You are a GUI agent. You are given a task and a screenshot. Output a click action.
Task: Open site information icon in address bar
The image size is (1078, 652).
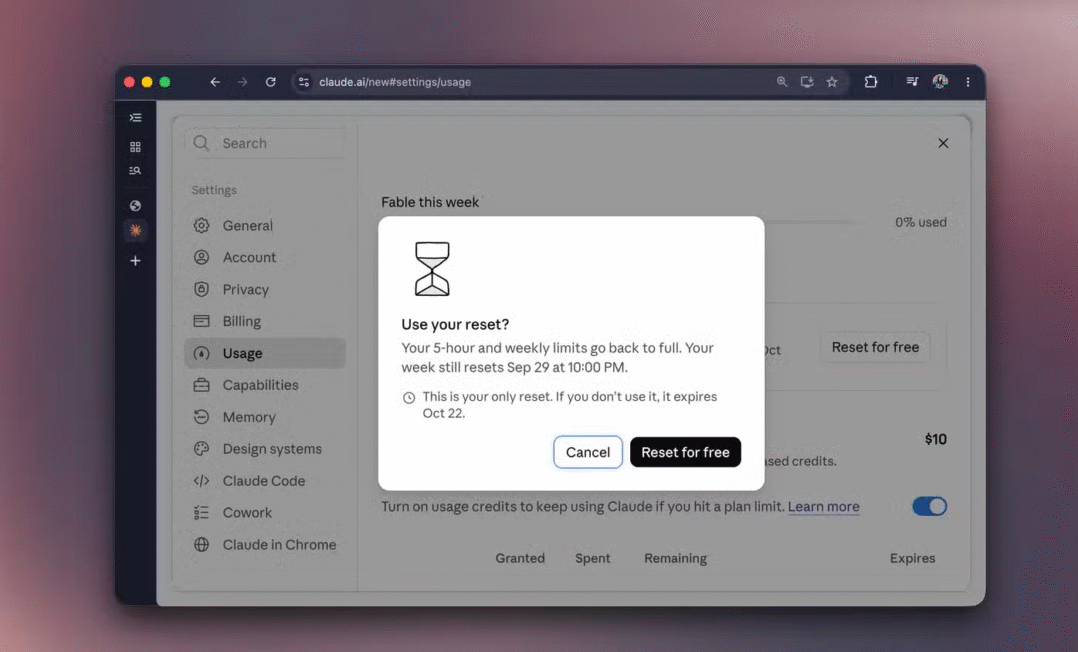point(303,82)
